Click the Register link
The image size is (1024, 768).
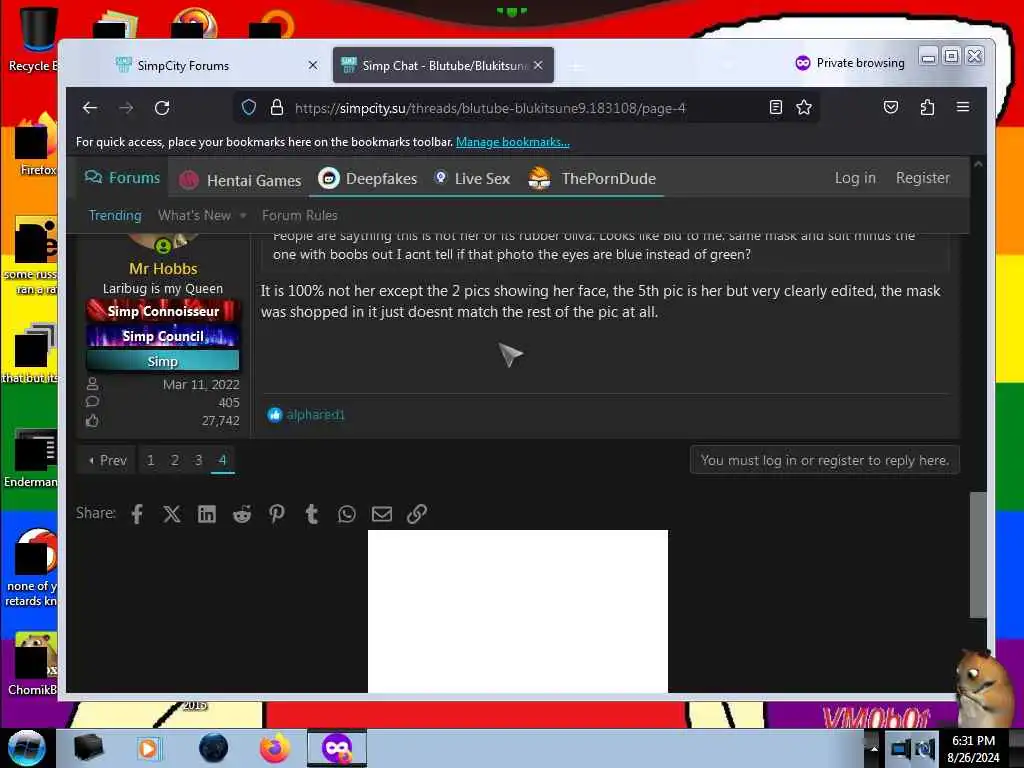922,178
